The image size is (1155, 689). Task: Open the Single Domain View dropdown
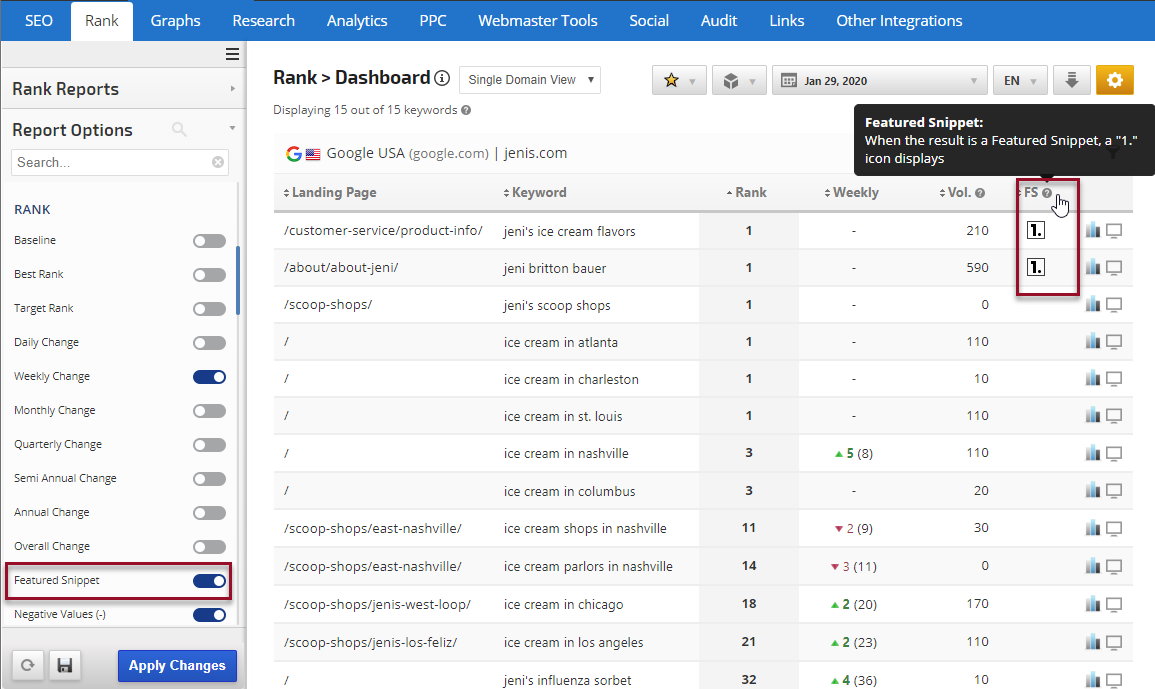click(530, 80)
